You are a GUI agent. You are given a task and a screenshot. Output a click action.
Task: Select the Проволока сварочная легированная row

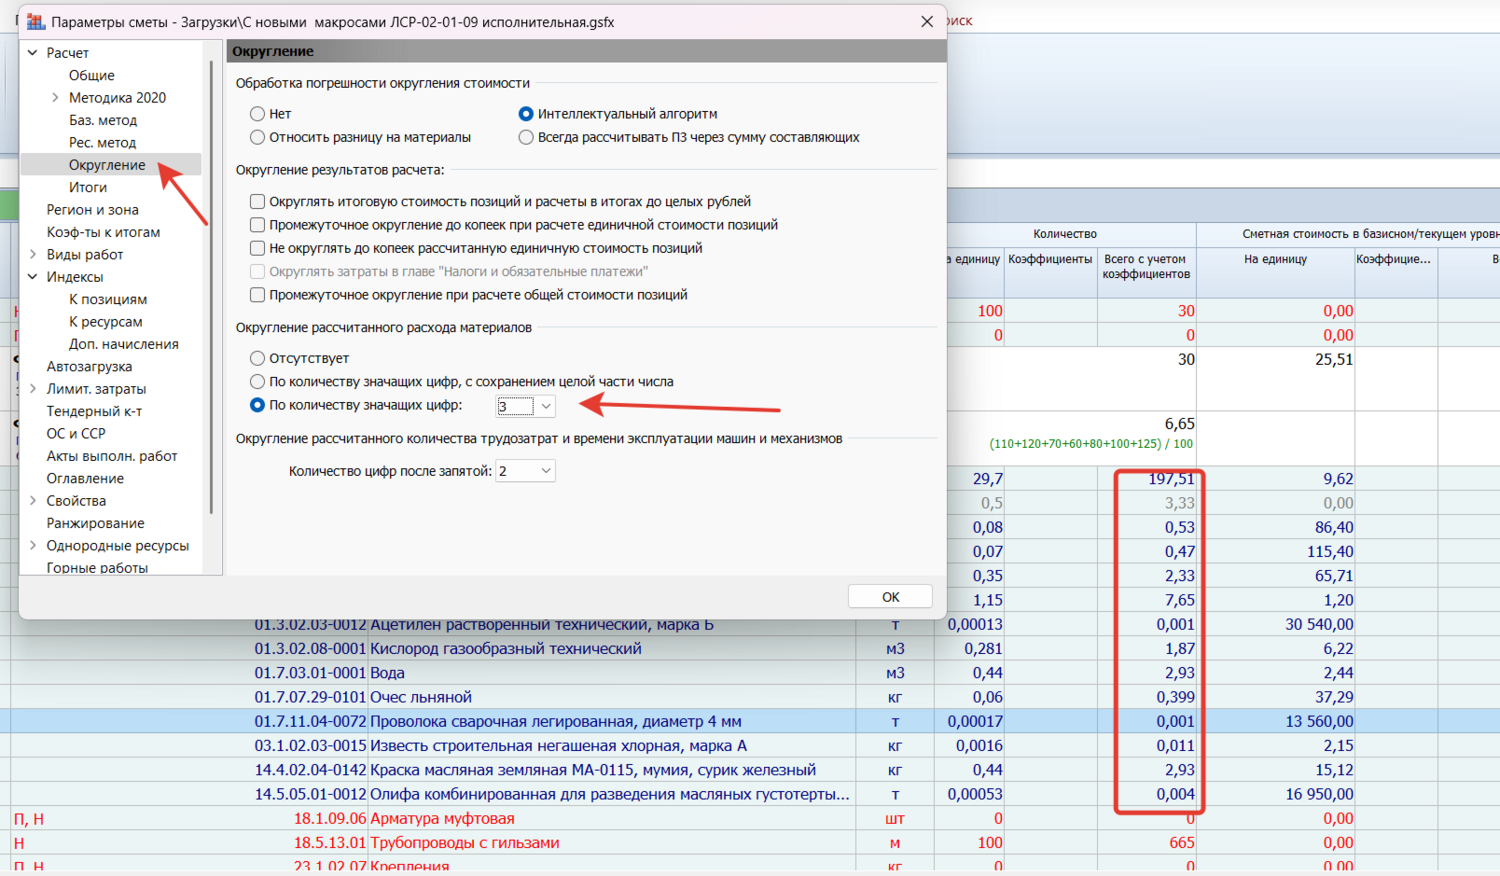click(x=555, y=721)
